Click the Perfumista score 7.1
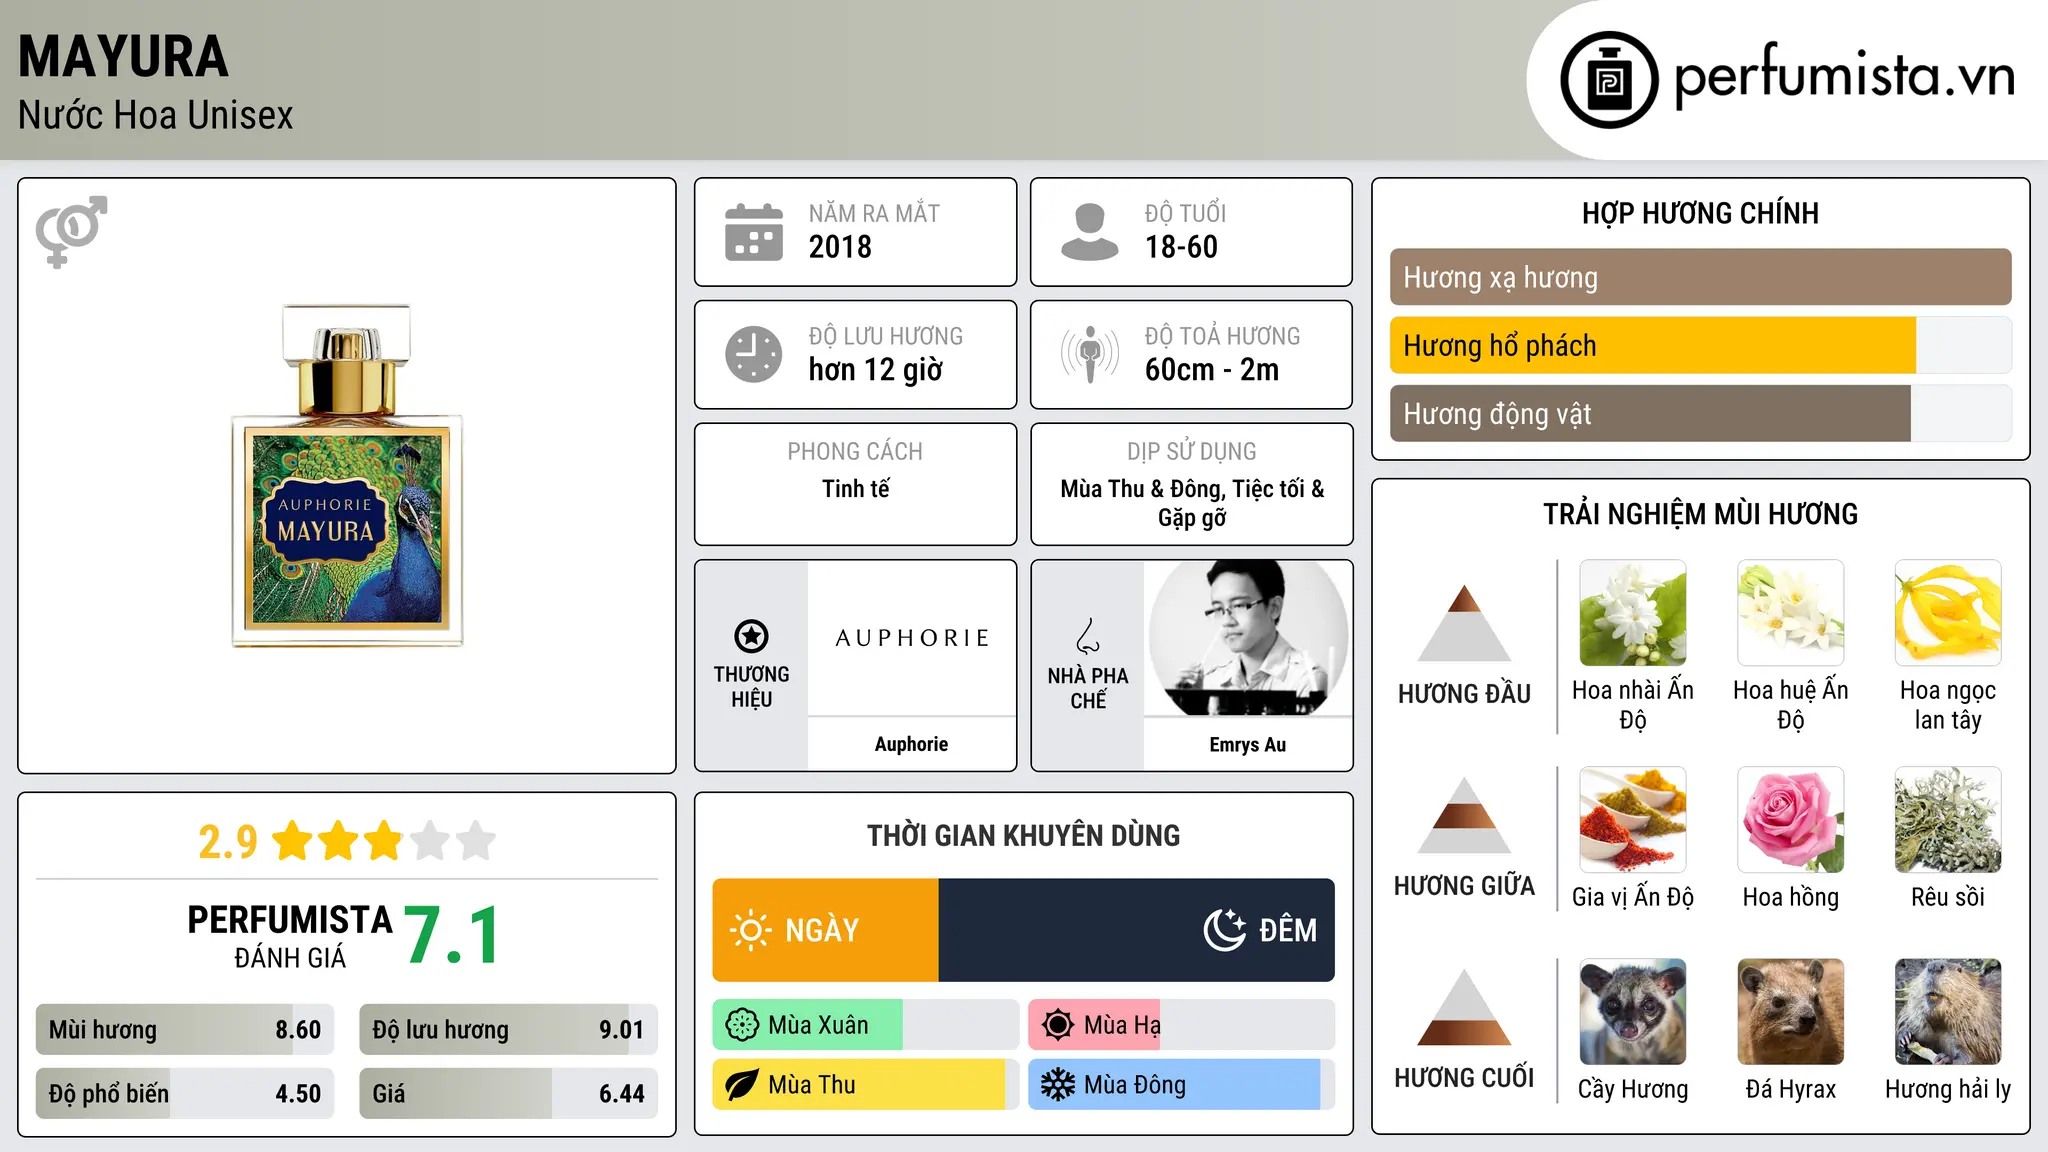 pos(452,935)
